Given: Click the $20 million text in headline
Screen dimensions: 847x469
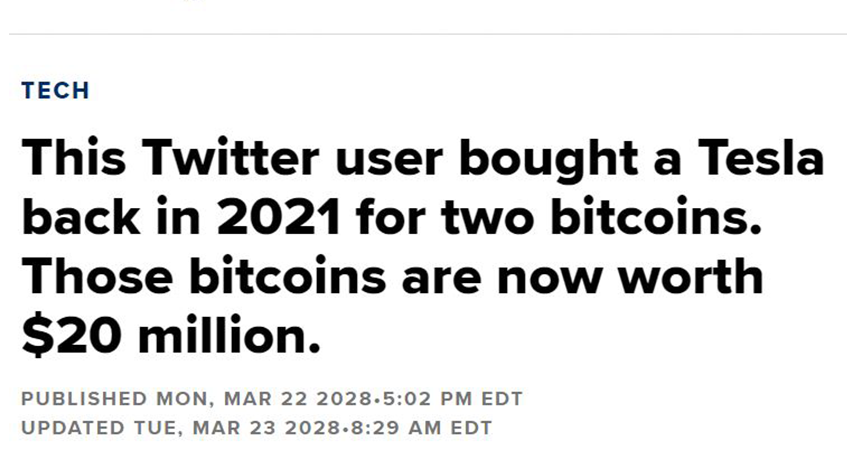Looking at the screenshot, I should (x=171, y=335).
